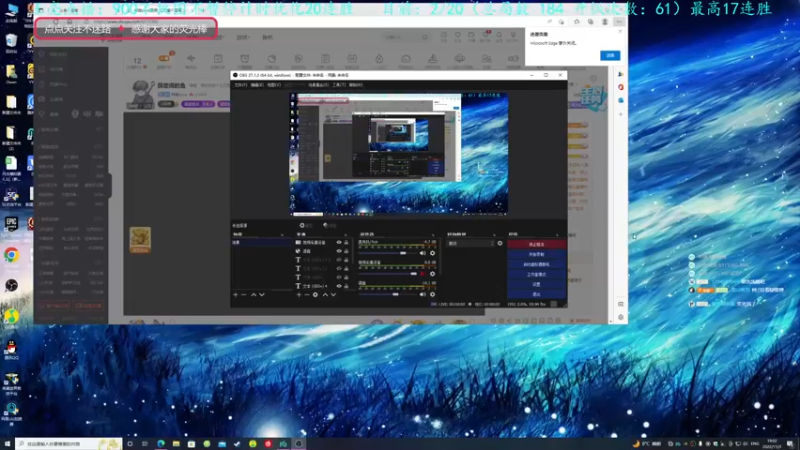Open source properties gear in Sources panel
Screen dimensions: 800x450
(315, 294)
